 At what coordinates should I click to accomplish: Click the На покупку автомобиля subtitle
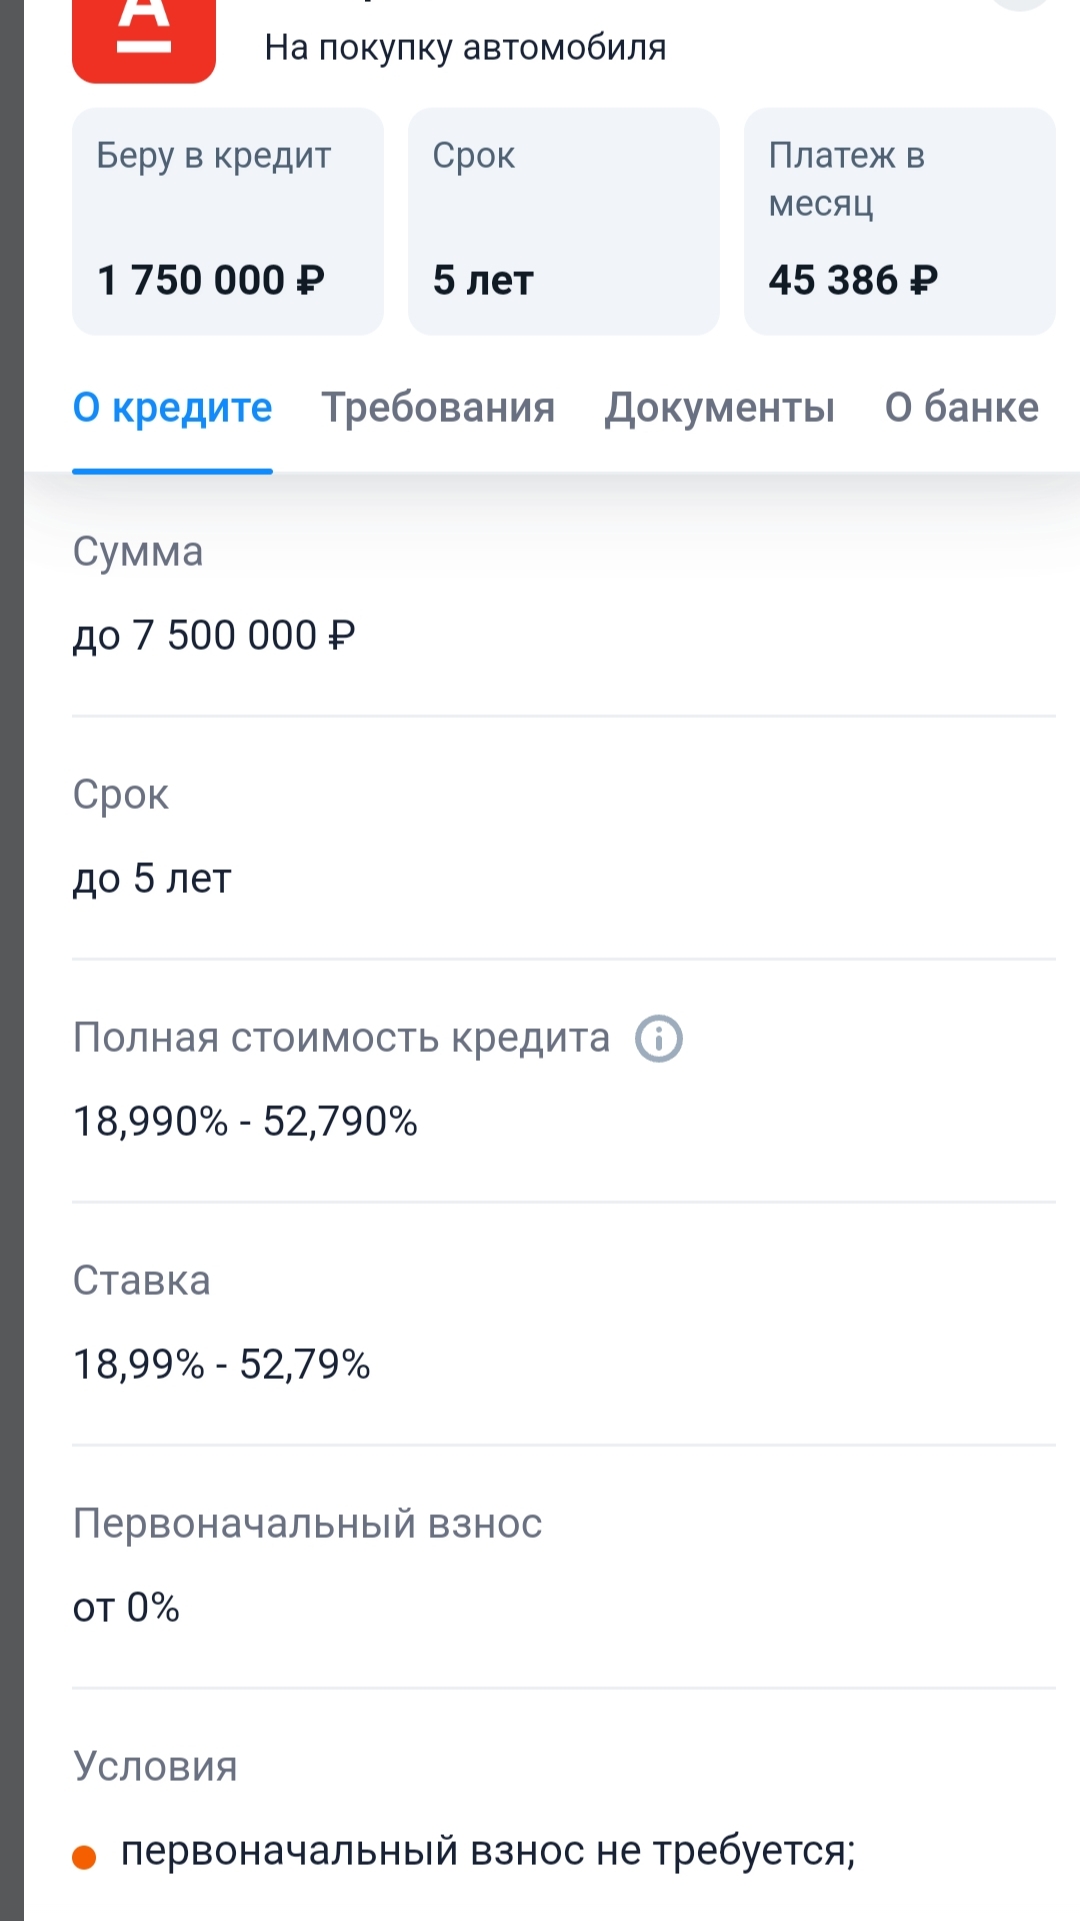pos(465,47)
